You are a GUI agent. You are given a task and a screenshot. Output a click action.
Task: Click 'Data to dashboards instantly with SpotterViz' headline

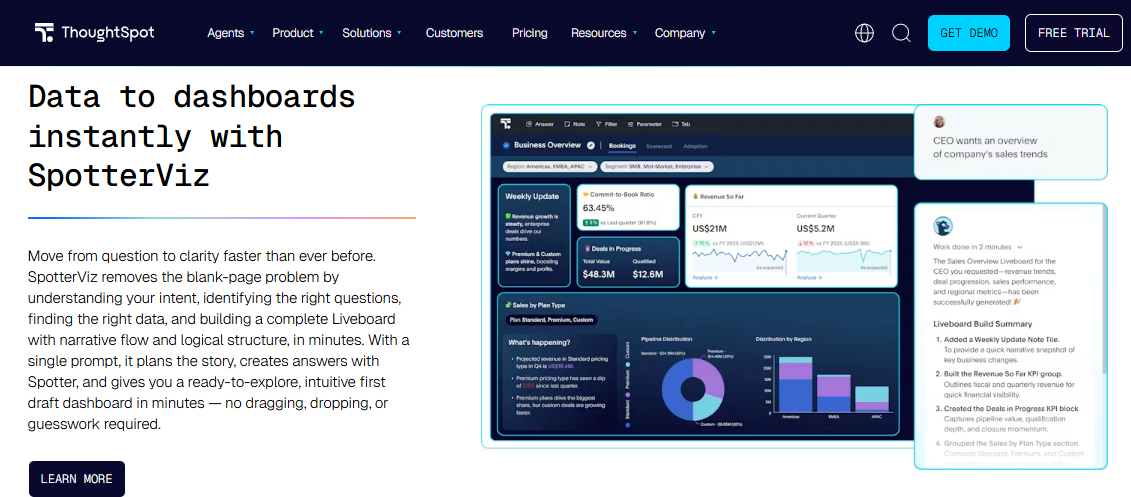click(192, 135)
